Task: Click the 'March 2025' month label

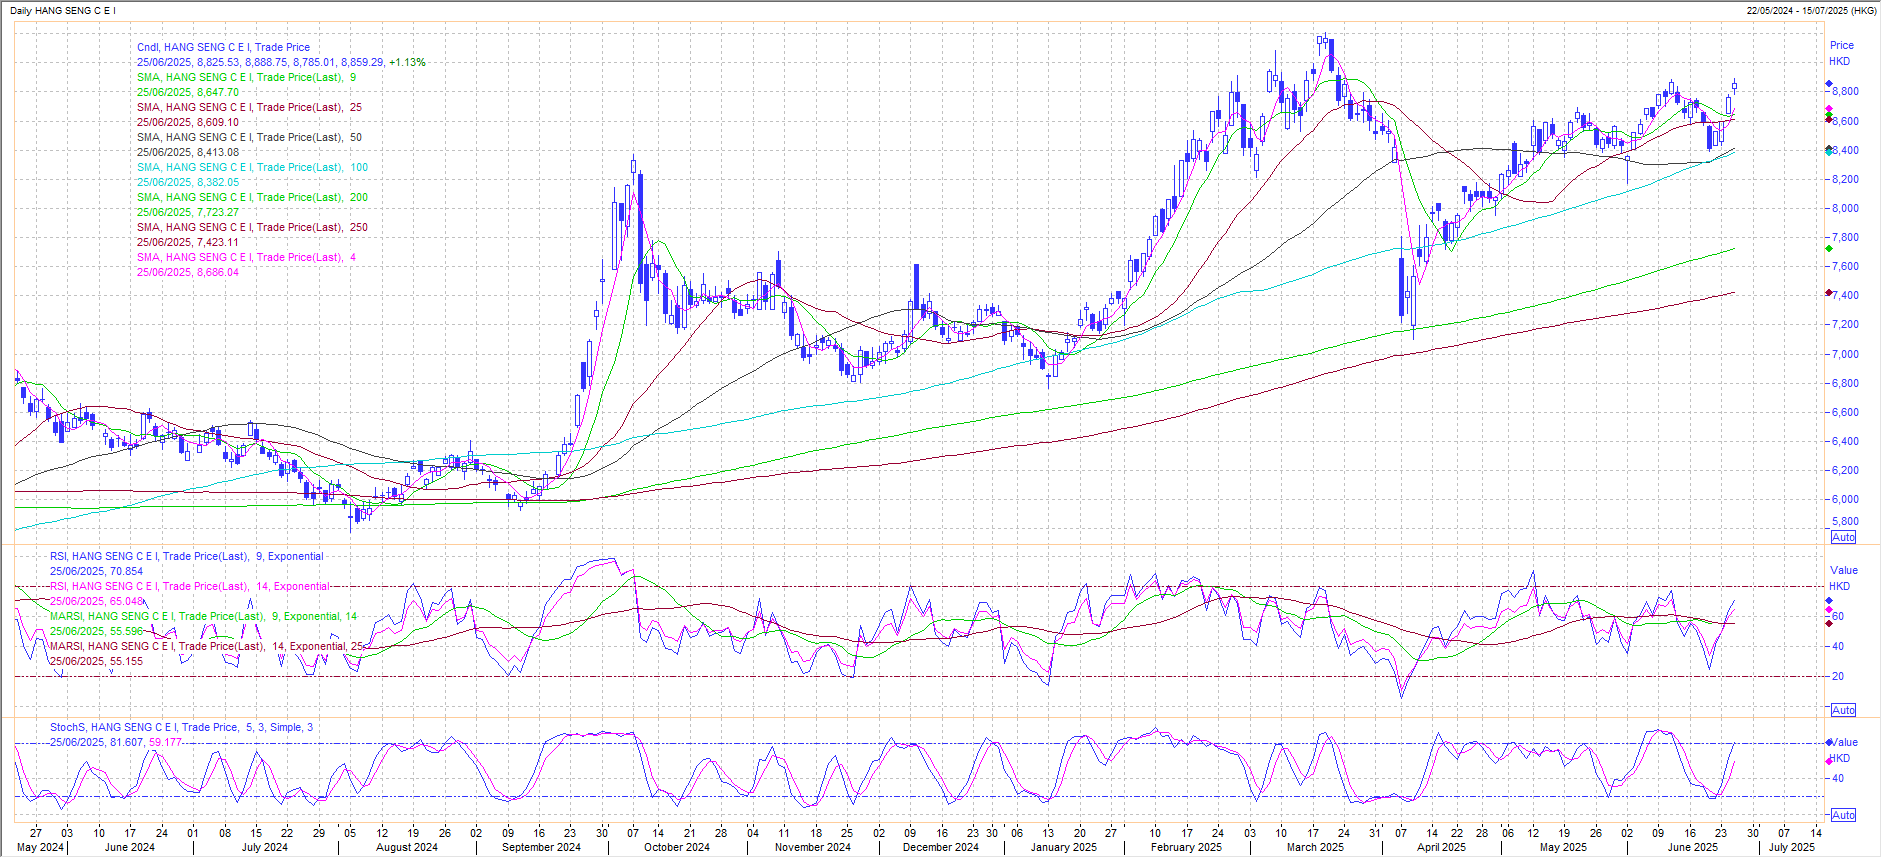Action: [x=1315, y=847]
